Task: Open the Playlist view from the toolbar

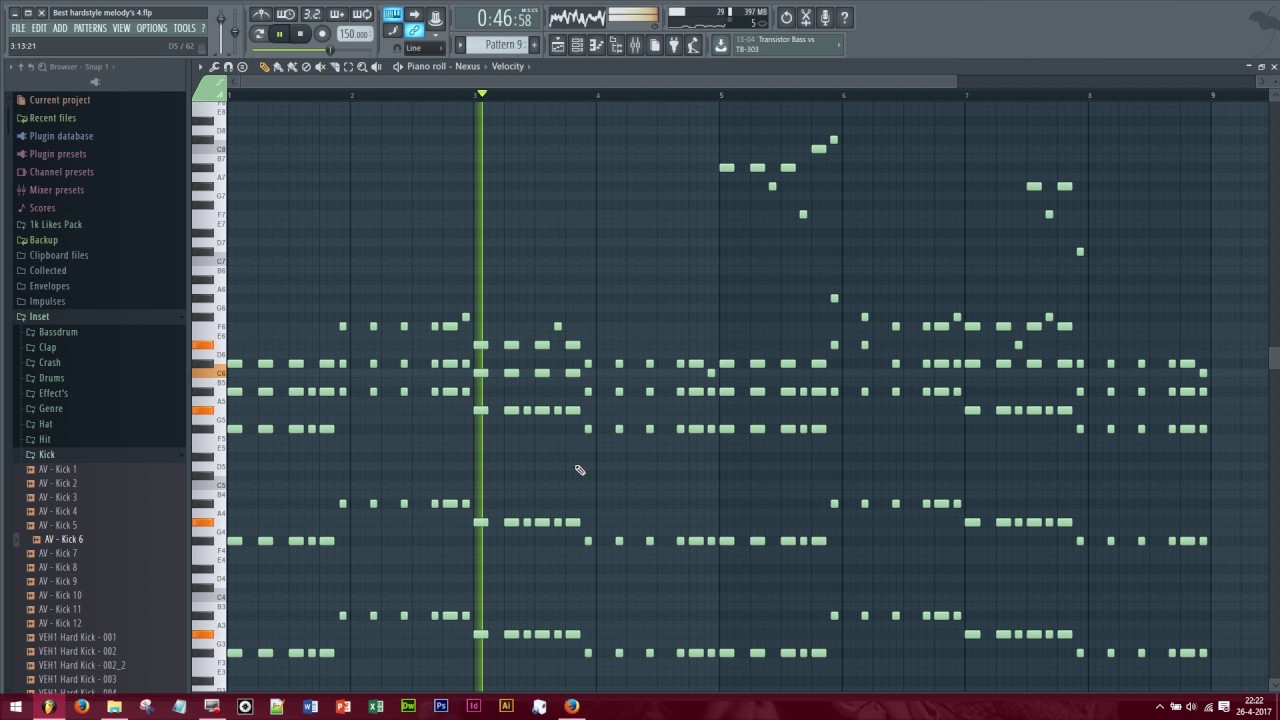Action: tap(557, 44)
